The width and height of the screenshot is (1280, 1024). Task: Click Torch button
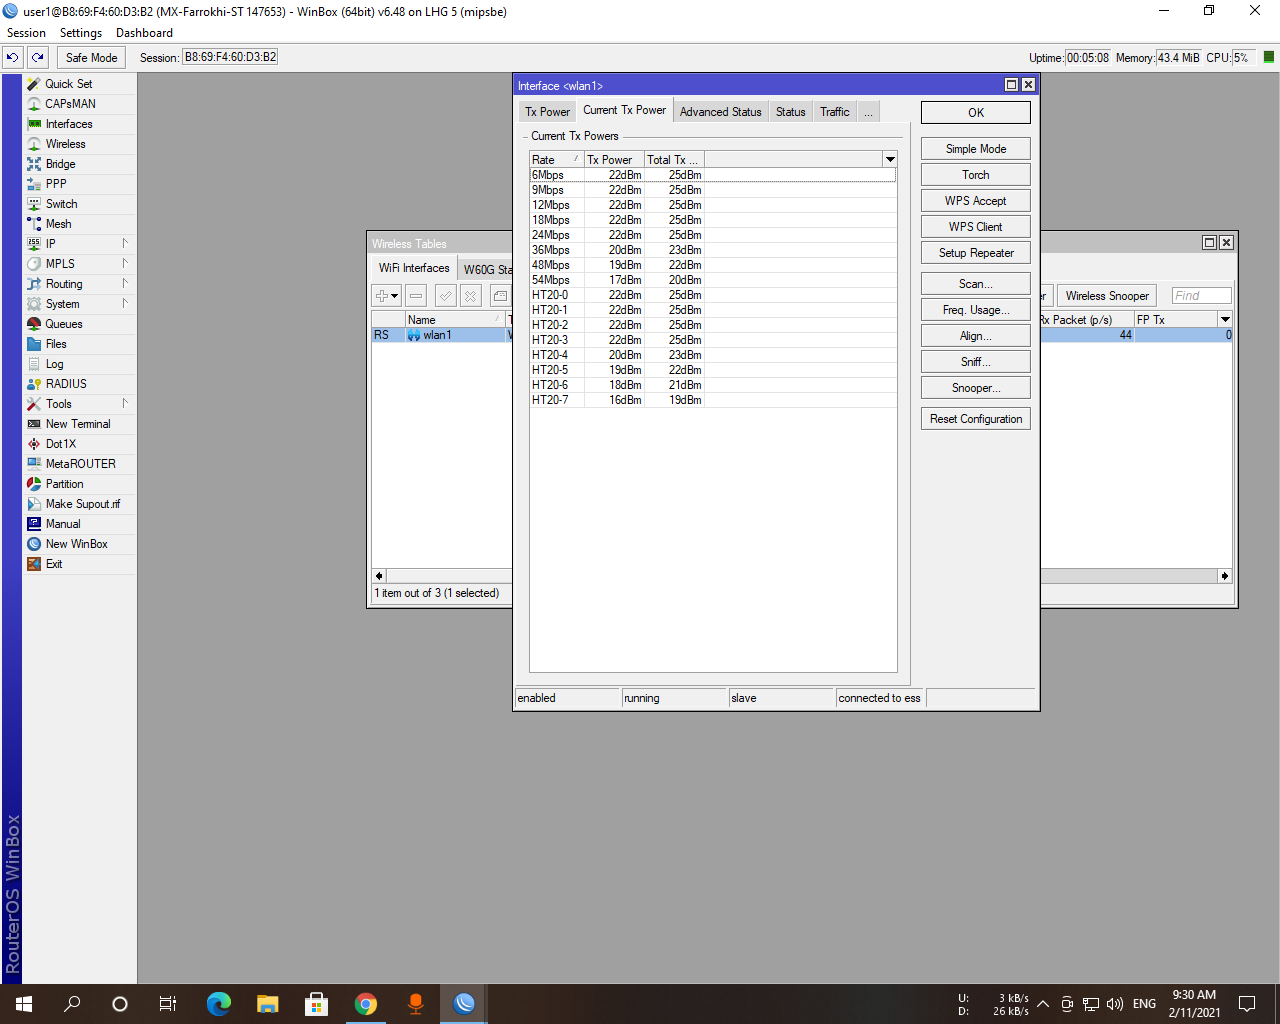coord(976,175)
